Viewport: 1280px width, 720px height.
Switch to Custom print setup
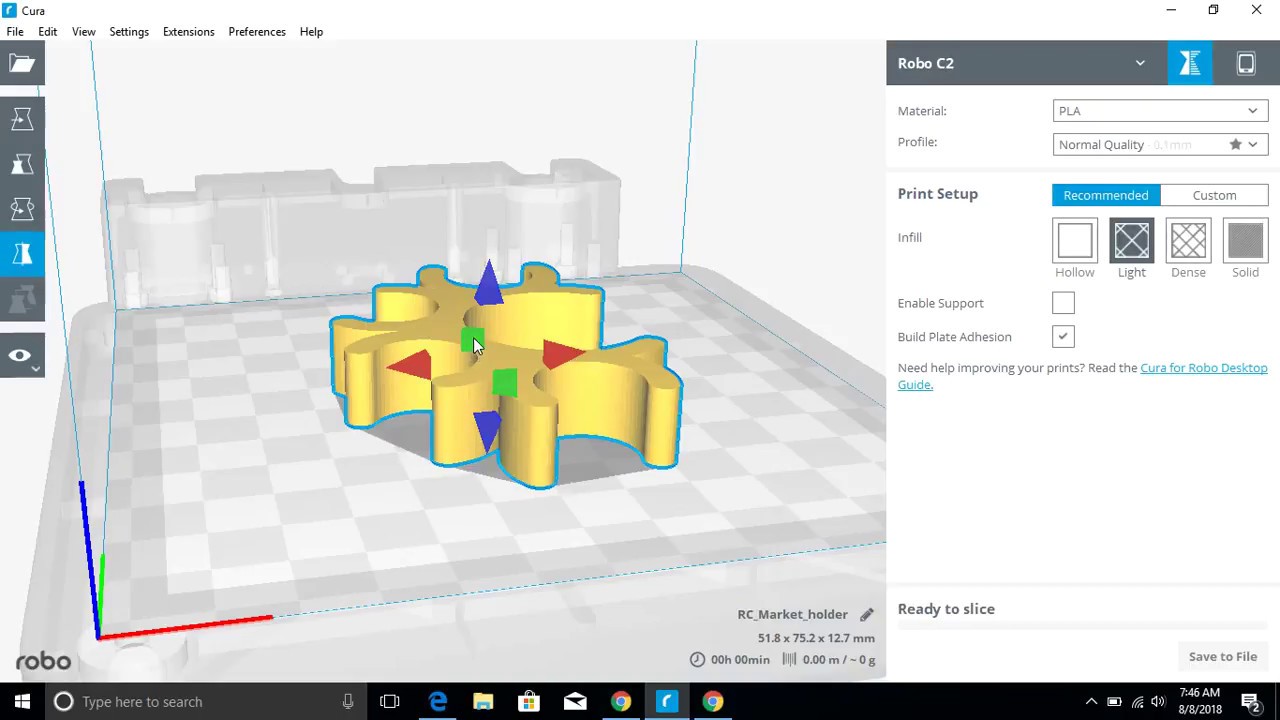click(x=1214, y=195)
